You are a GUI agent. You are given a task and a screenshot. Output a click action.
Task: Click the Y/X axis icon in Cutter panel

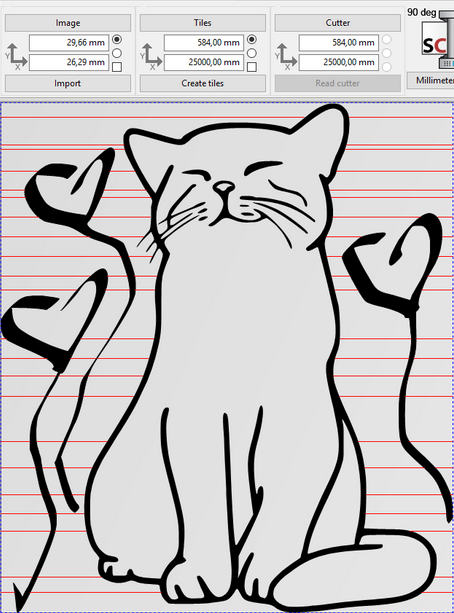pyautogui.click(x=286, y=57)
